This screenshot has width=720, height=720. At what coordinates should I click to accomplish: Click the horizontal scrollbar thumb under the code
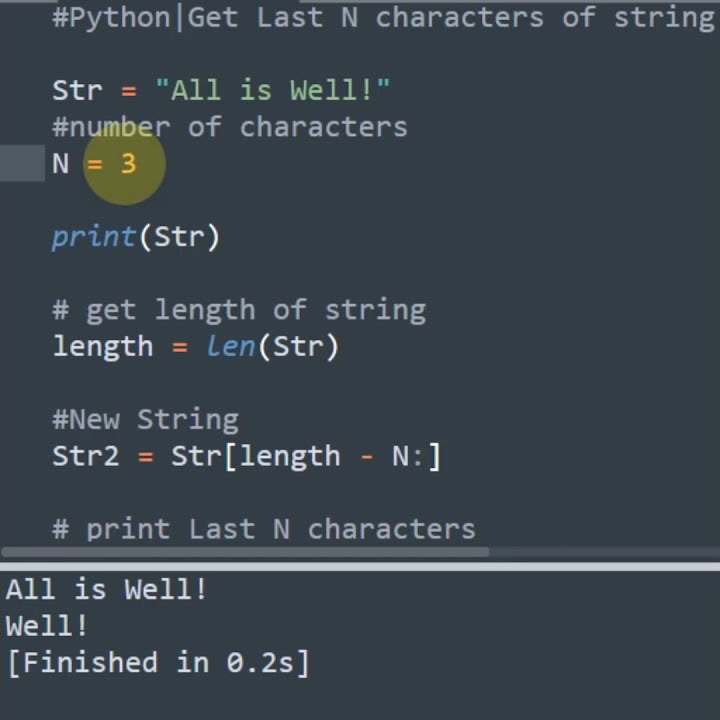[x=244, y=552]
